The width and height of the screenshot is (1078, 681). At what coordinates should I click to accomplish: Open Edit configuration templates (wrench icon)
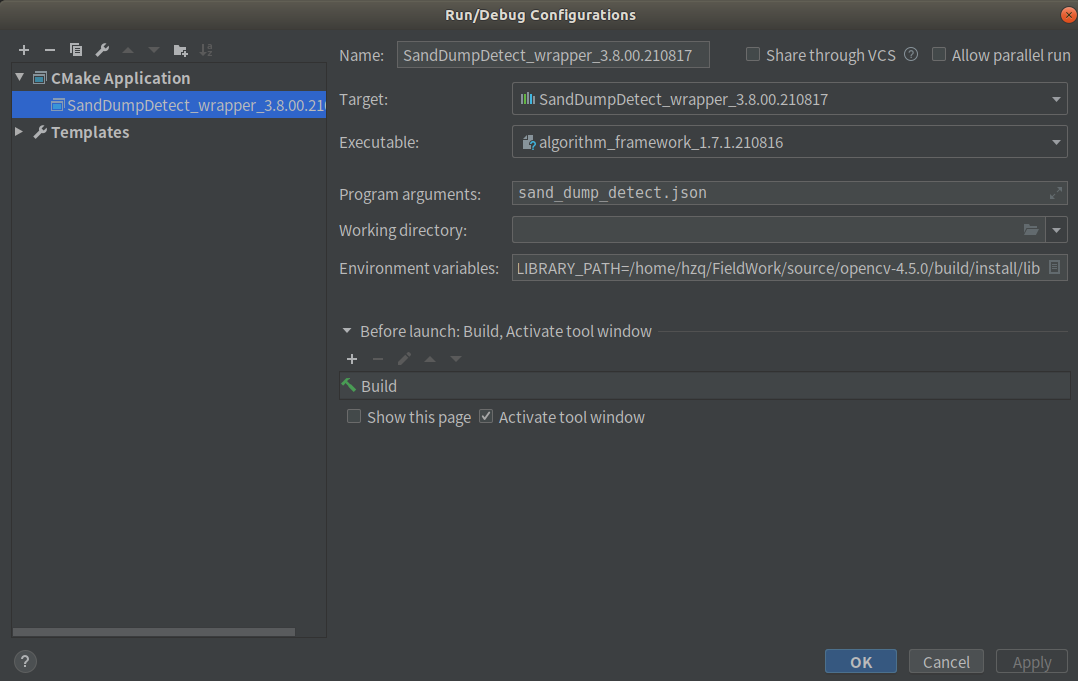[101, 49]
